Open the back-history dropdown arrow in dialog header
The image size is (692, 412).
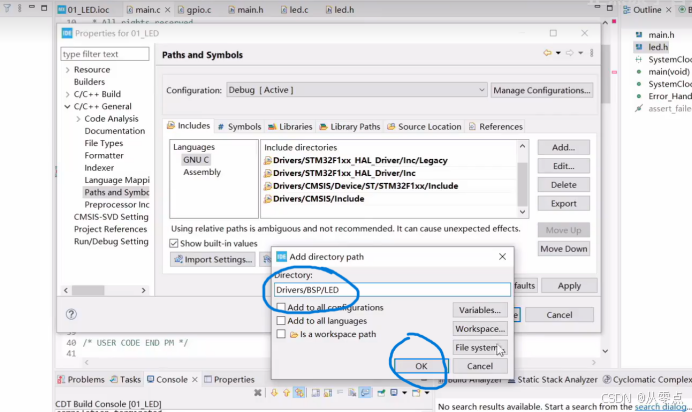[x=558, y=53]
